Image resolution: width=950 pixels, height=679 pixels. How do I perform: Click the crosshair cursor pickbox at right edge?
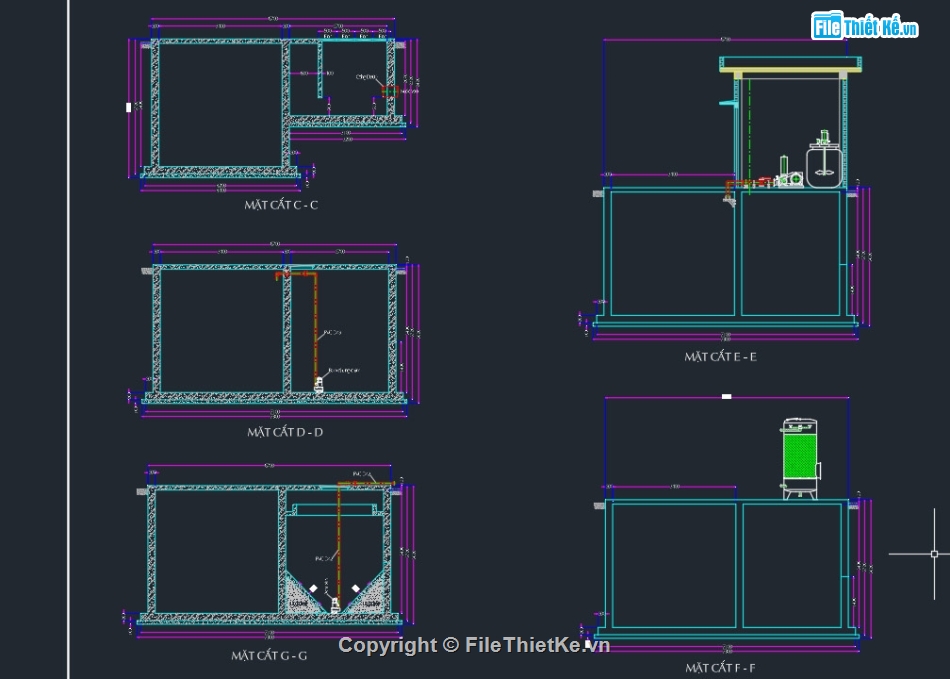coord(934,553)
